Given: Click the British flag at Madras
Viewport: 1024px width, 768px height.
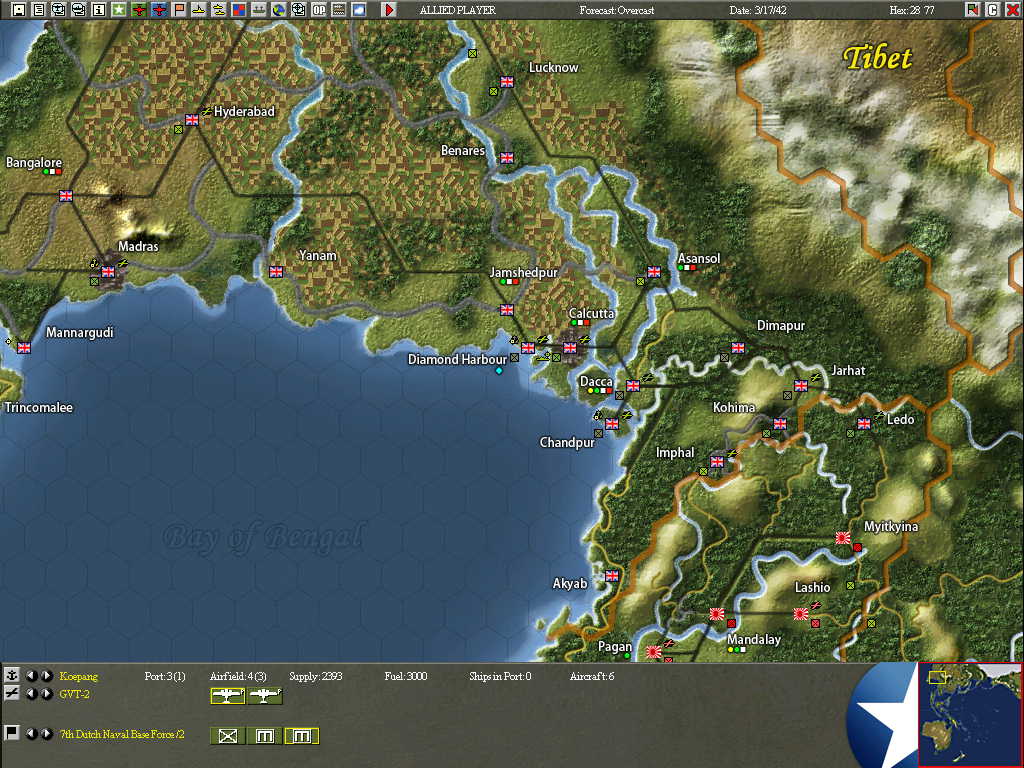Looking at the screenshot, I should coord(108,272).
